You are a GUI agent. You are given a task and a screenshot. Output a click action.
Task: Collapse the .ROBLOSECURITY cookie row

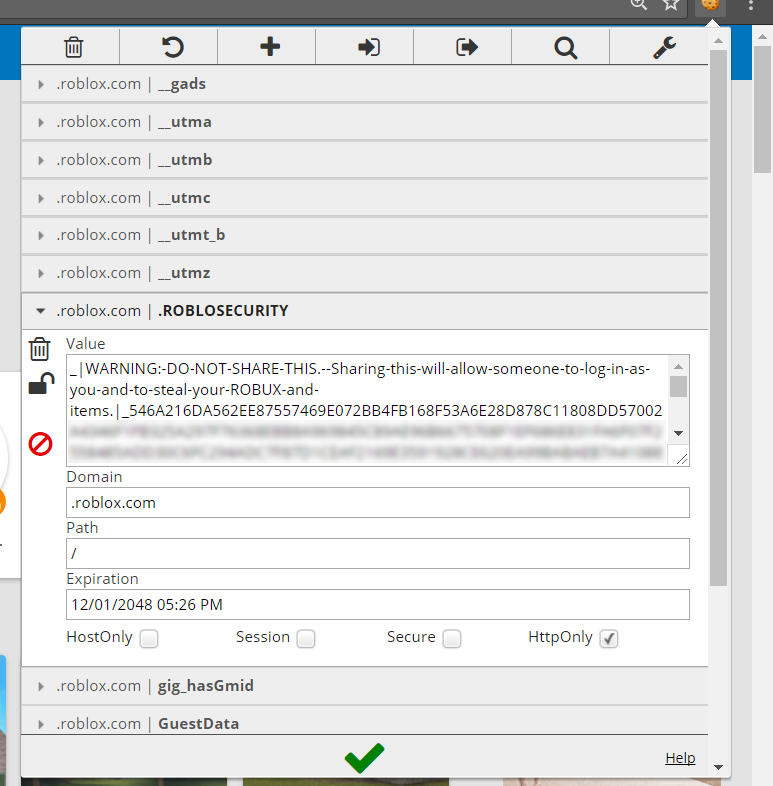coord(364,311)
